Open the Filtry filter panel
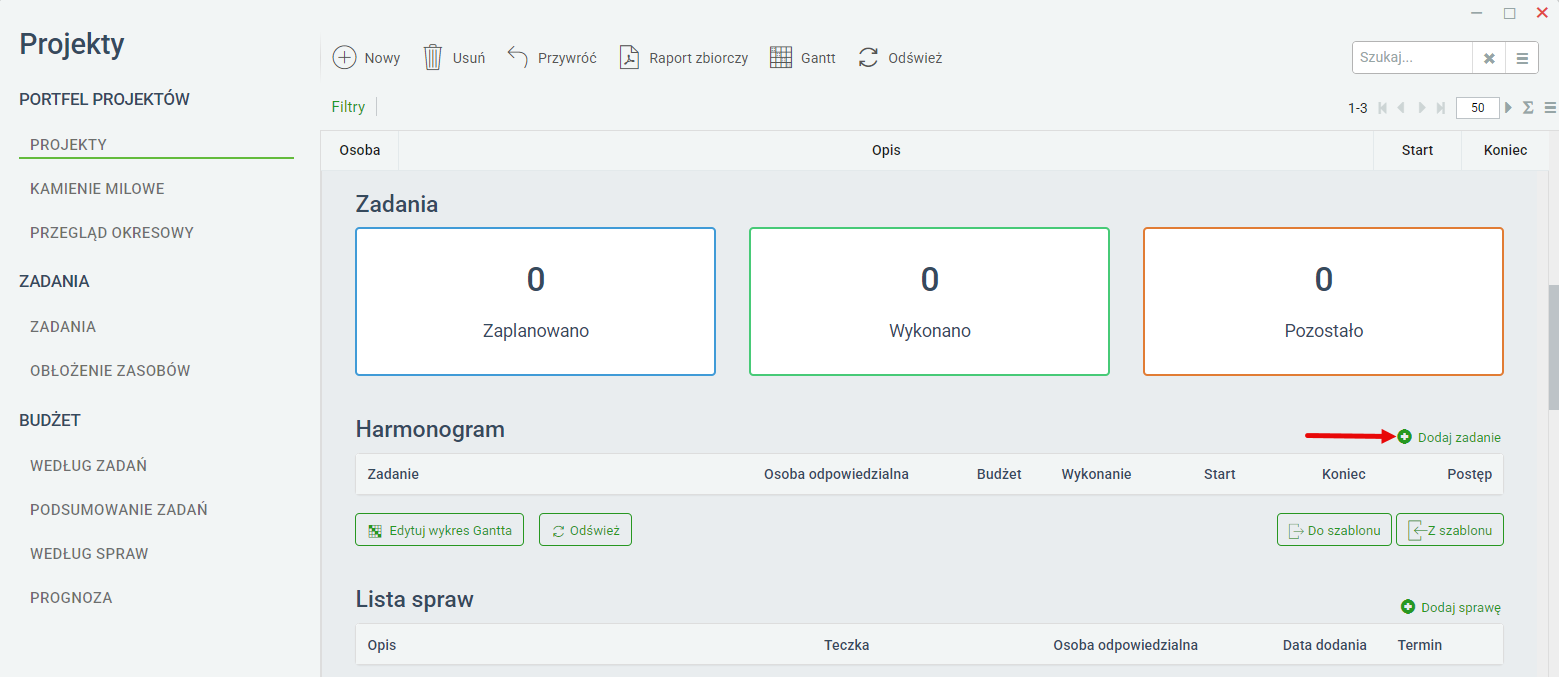Screen dimensions: 1559x677 pos(348,107)
